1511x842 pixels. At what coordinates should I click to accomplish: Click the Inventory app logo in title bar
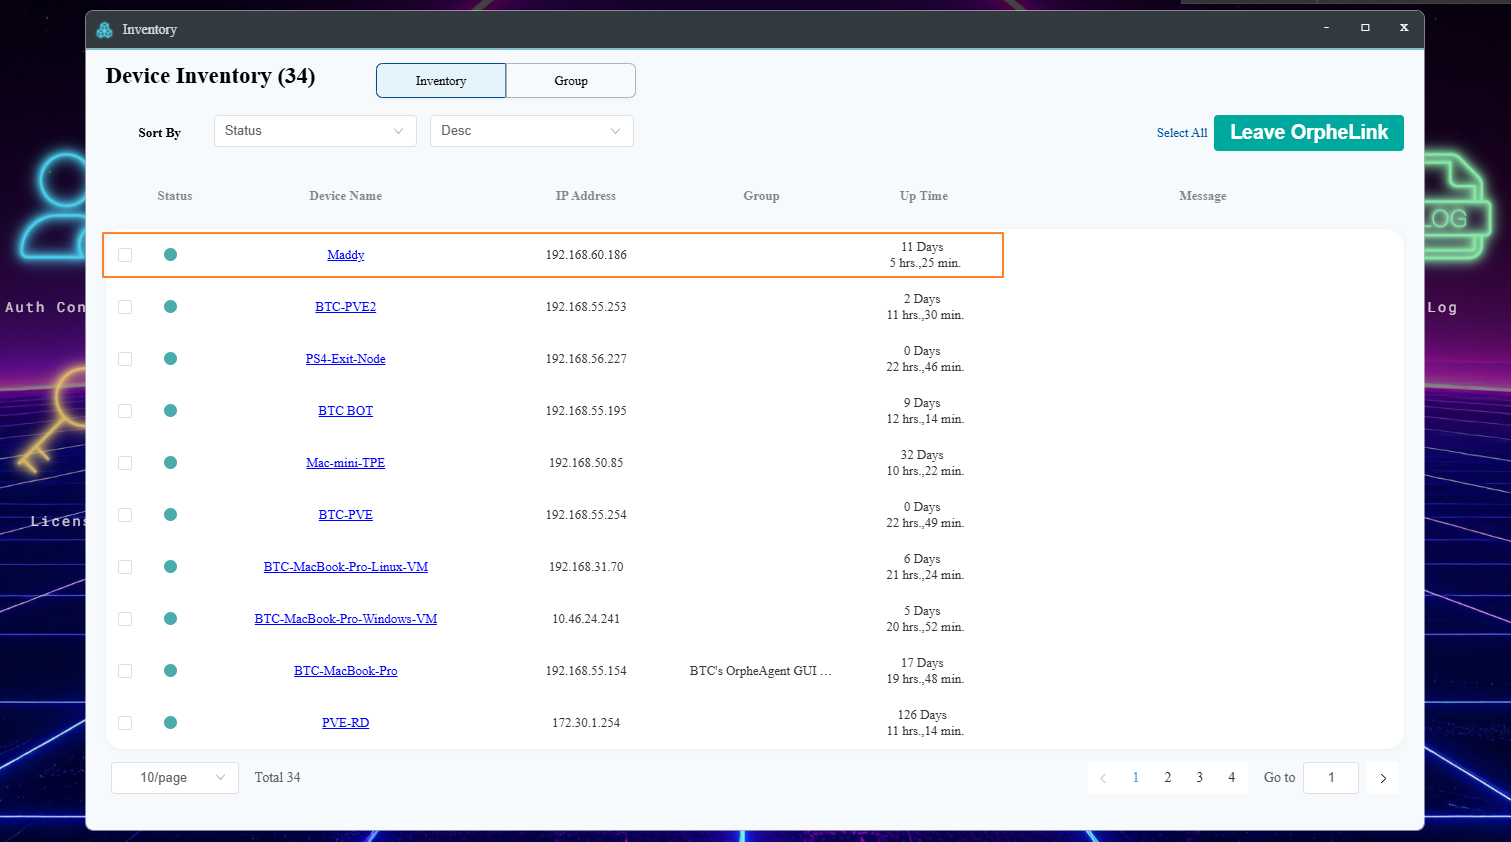pyautogui.click(x=105, y=30)
